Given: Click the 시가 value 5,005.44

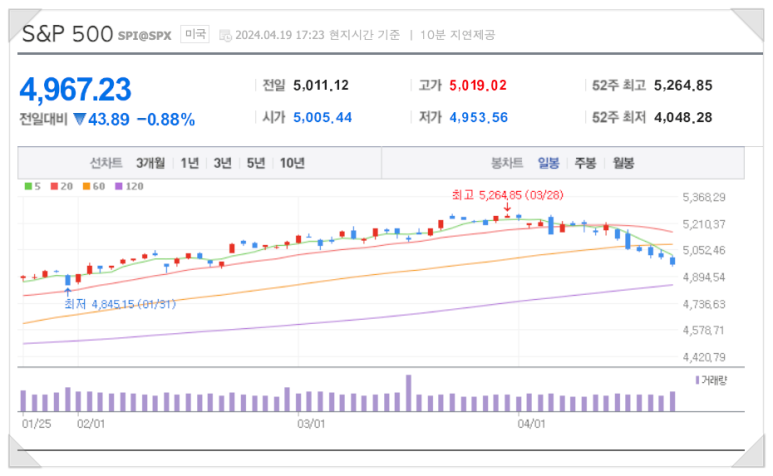Looking at the screenshot, I should (x=322, y=118).
